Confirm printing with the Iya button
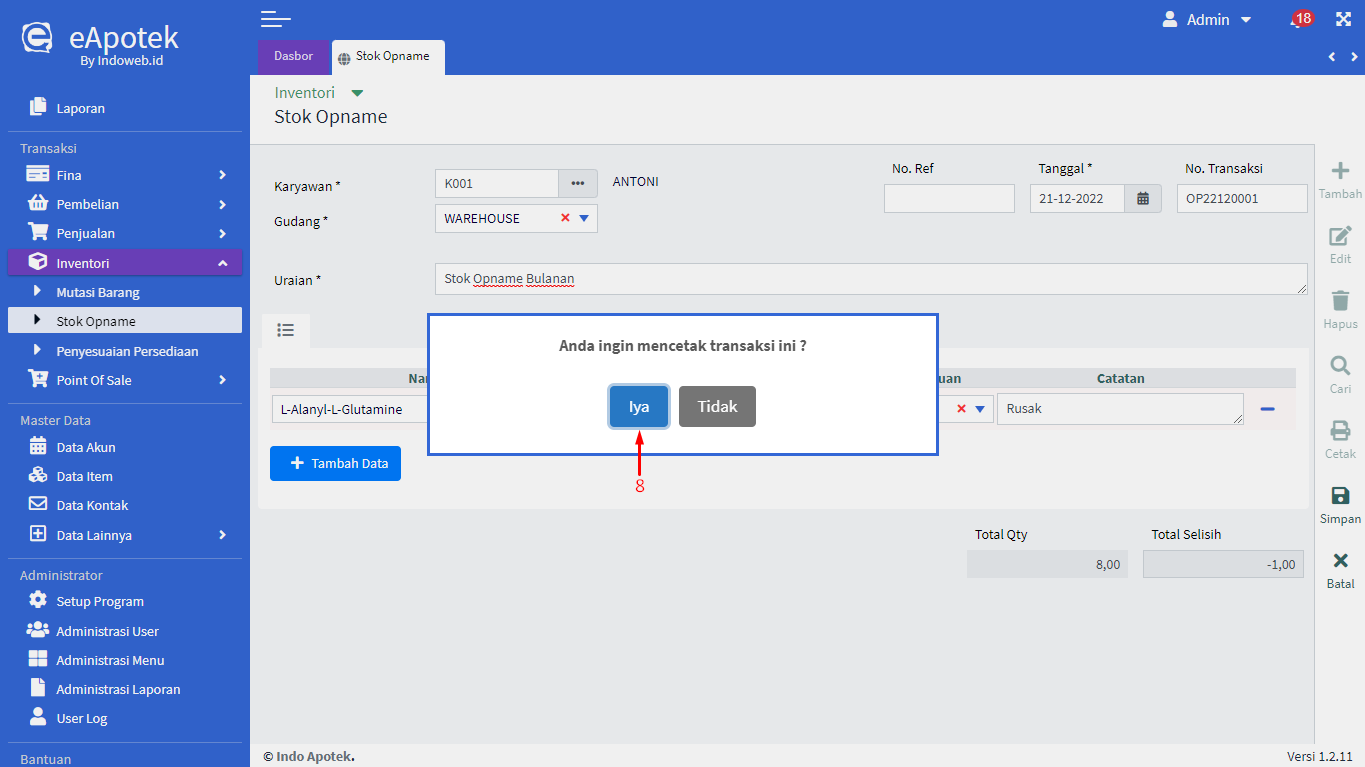The height and width of the screenshot is (767, 1365). (639, 407)
